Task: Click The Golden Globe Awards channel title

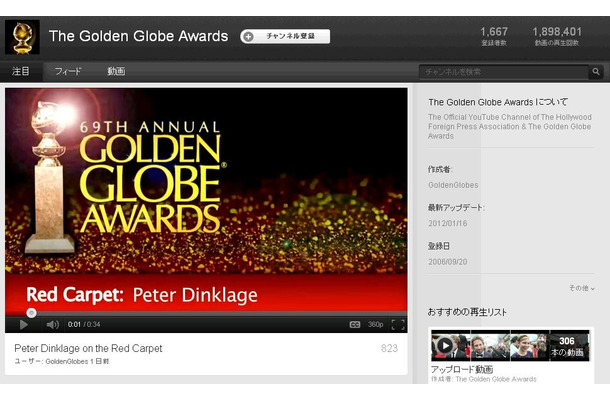Action: click(x=138, y=36)
